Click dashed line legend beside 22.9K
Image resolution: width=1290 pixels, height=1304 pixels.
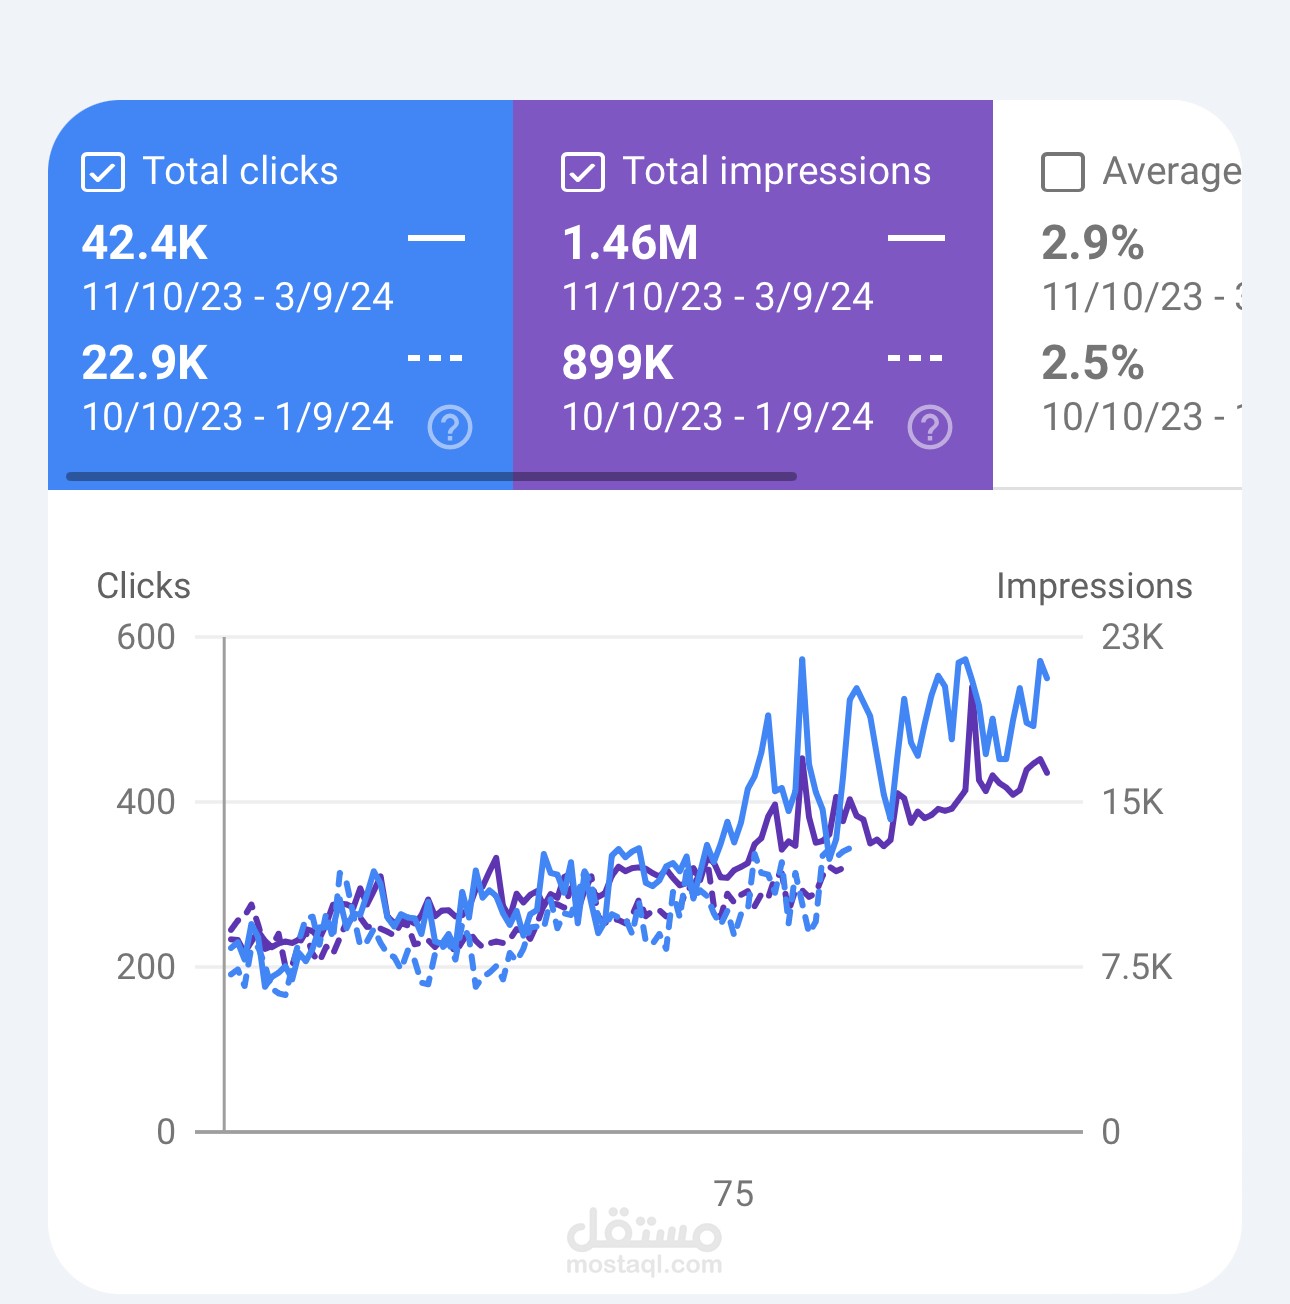[x=436, y=357]
